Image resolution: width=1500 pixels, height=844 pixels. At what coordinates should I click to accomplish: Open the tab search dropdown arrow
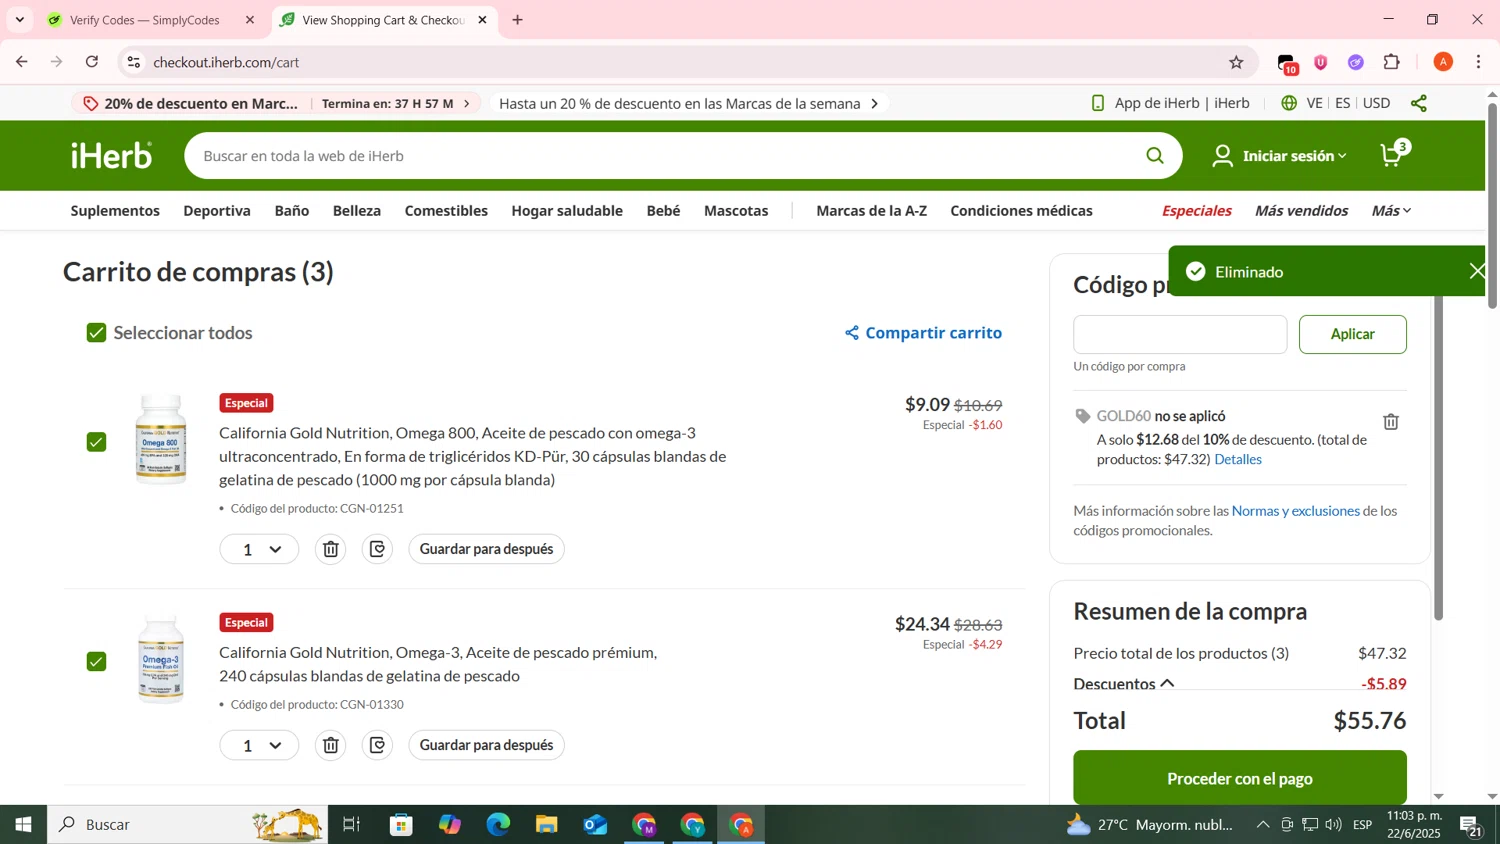pyautogui.click(x=19, y=19)
